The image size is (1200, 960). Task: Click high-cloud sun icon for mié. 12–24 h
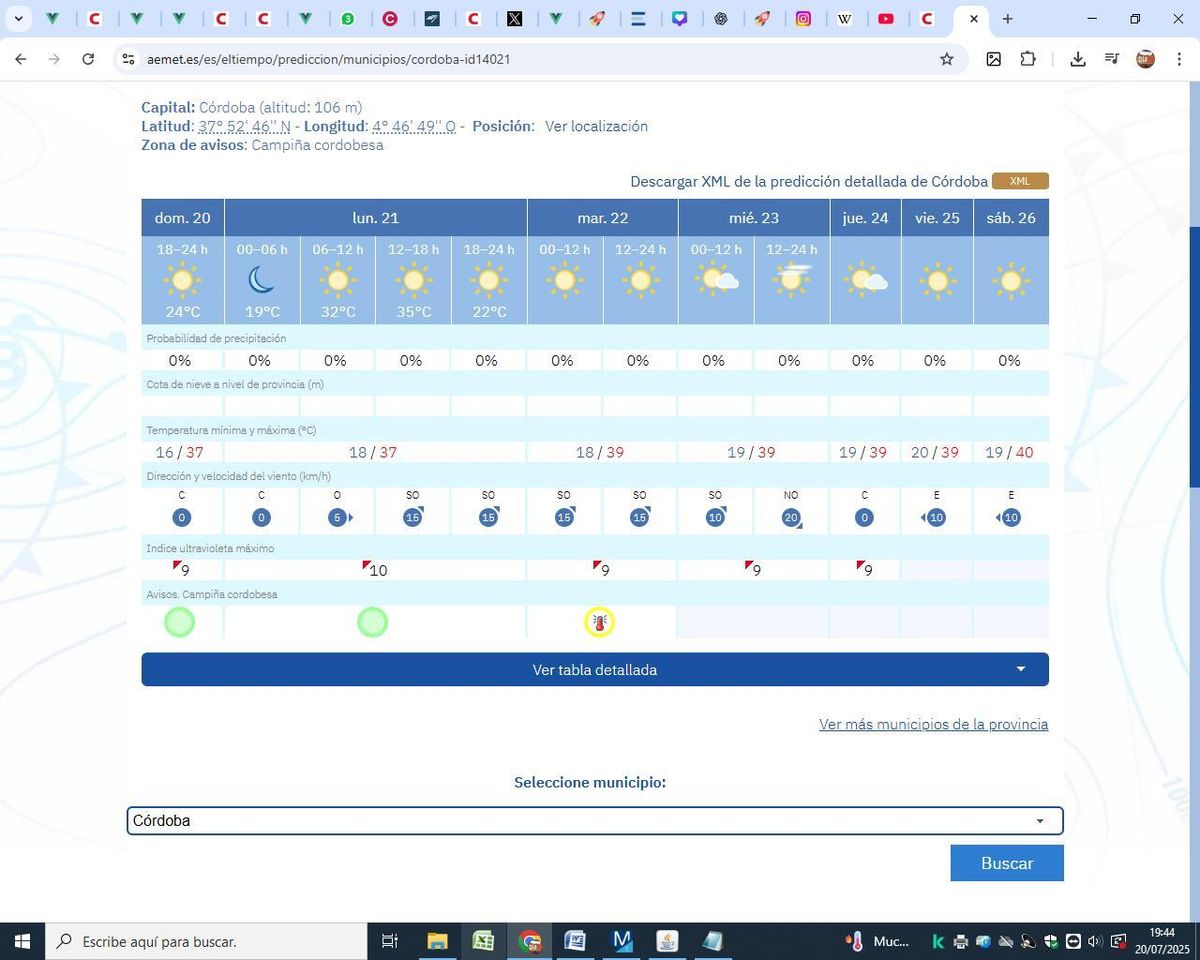[792, 279]
